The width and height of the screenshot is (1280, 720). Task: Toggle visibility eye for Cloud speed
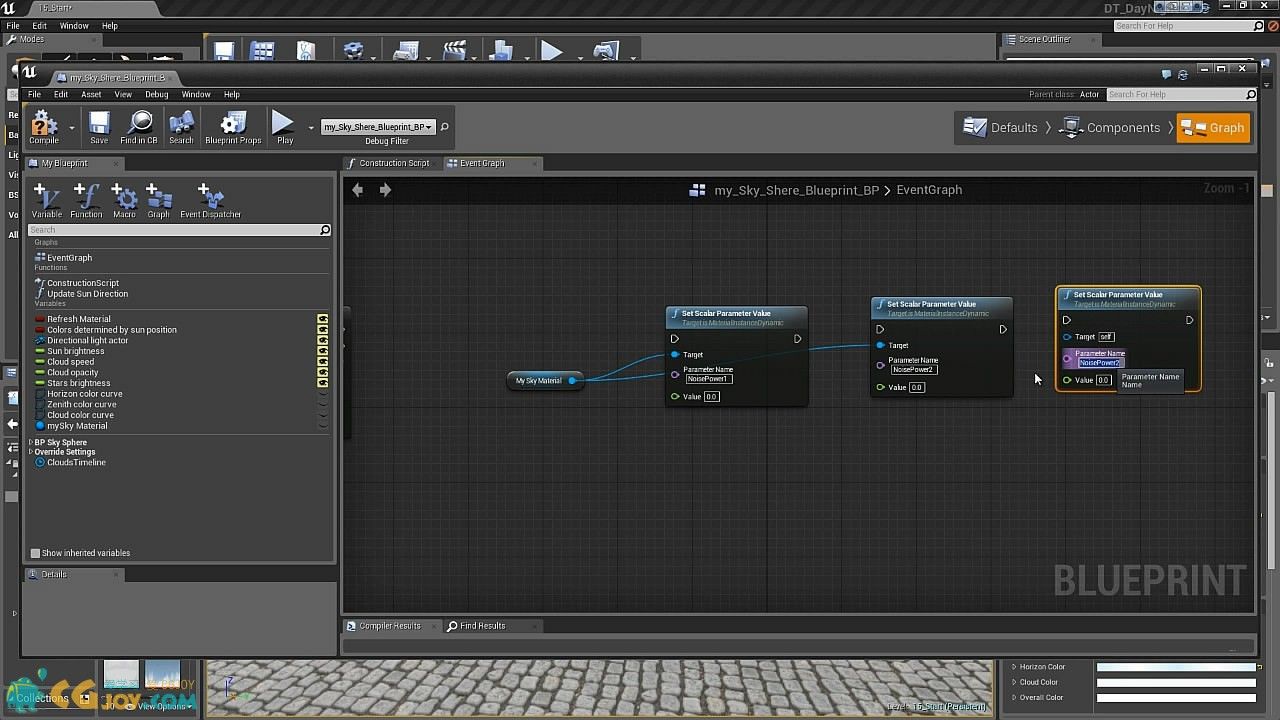(x=323, y=362)
